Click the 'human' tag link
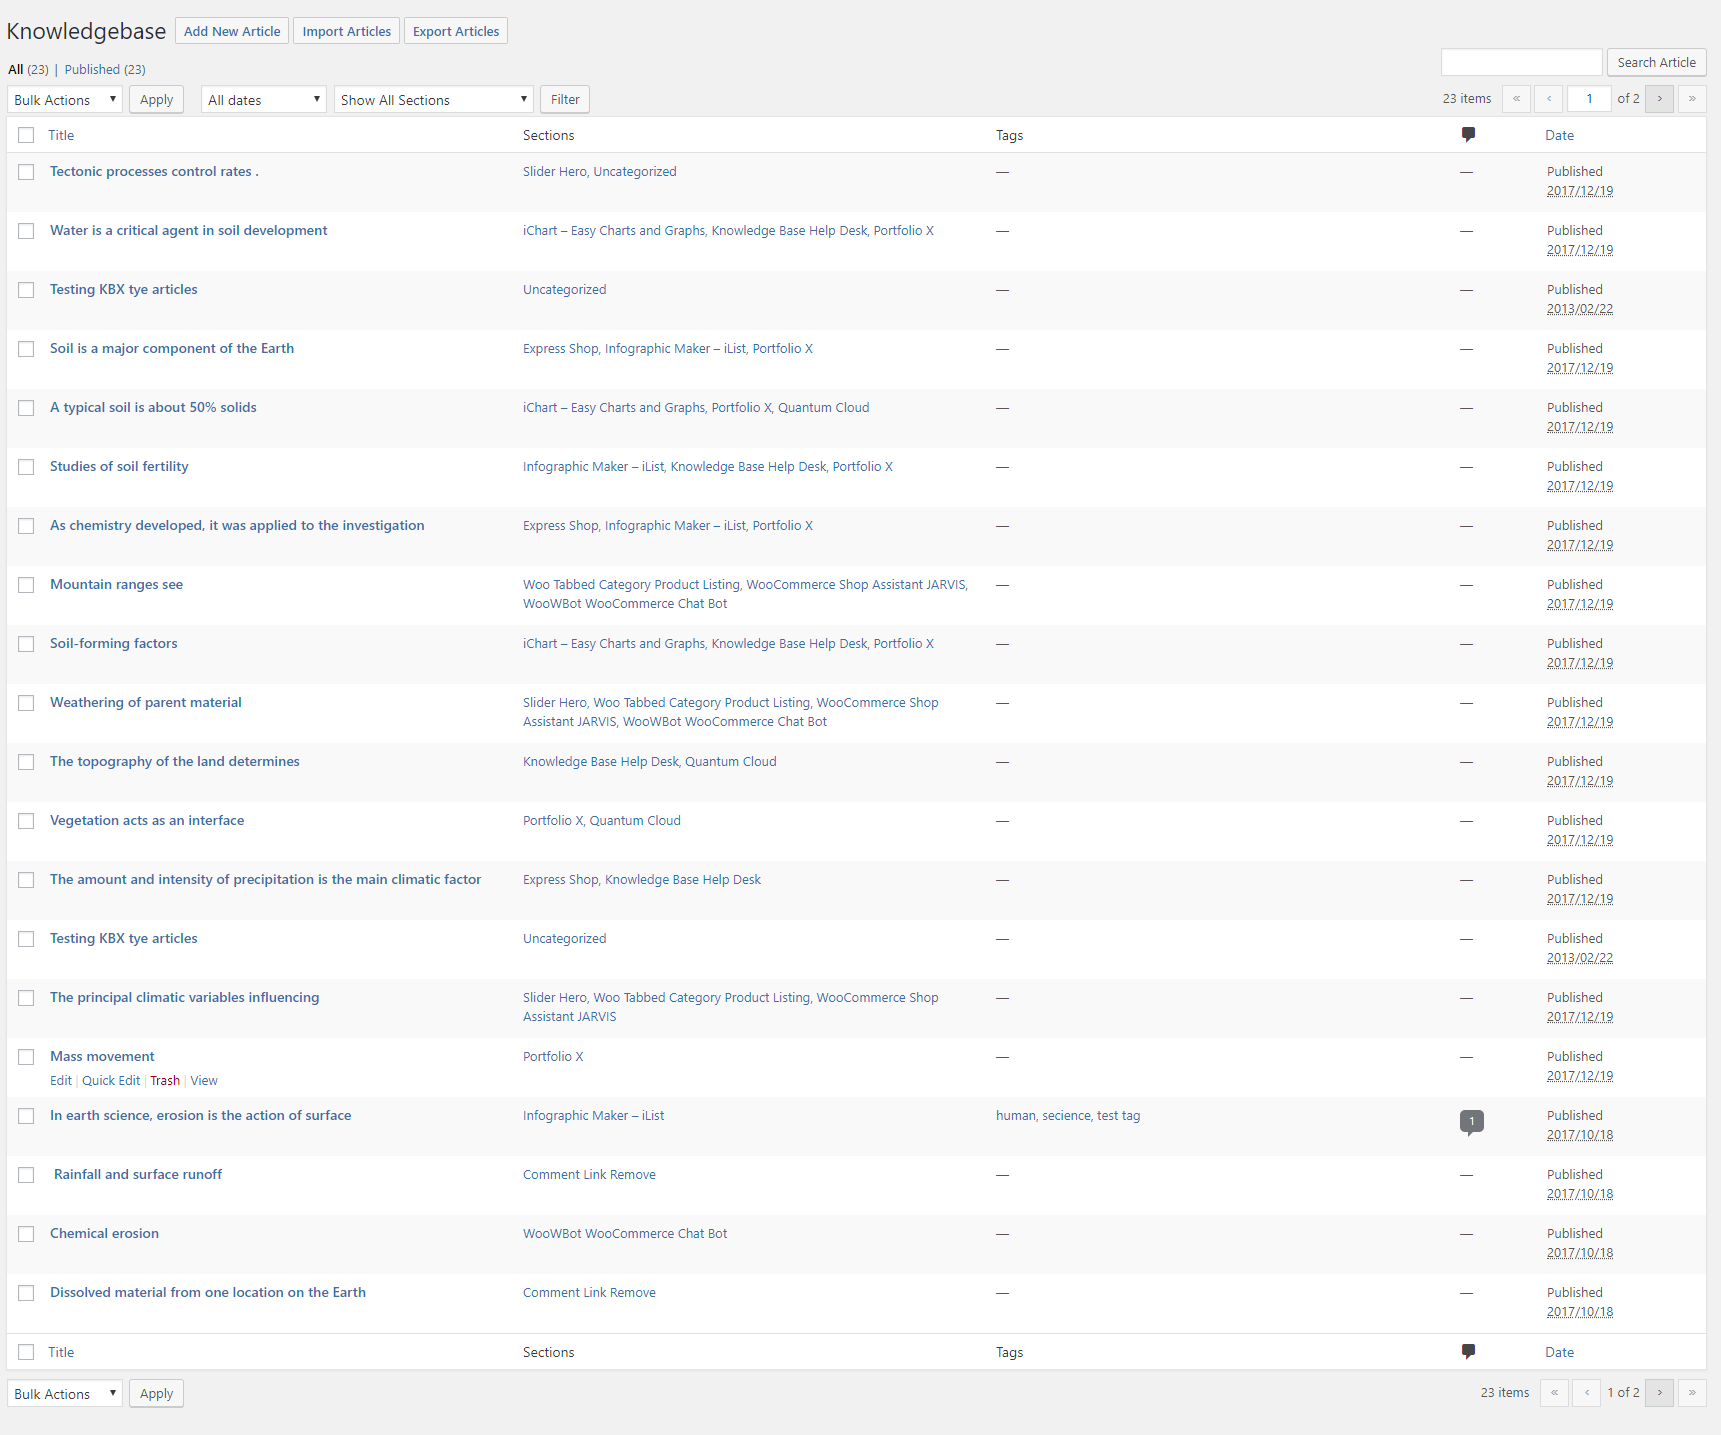This screenshot has width=1721, height=1435. coord(1016,1116)
